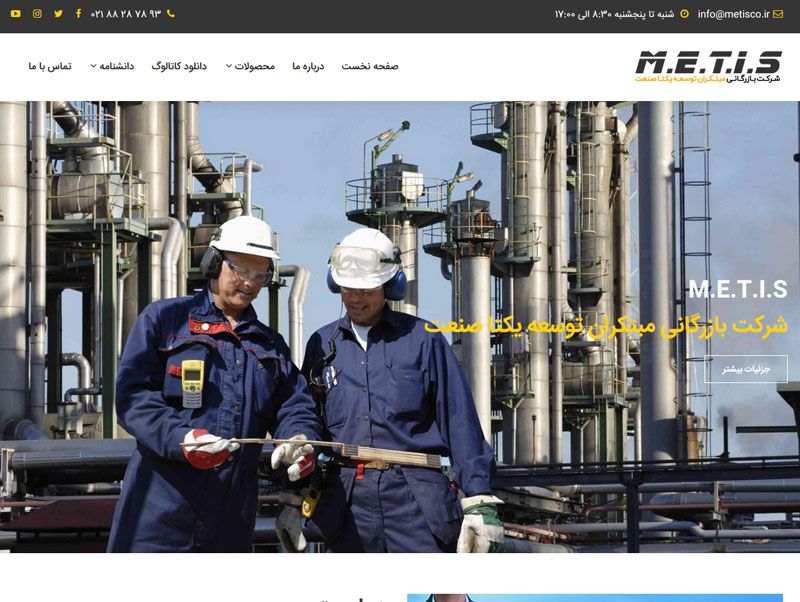This screenshot has width=800, height=602.
Task: Click the clock working-hours icon
Action: pyautogui.click(x=684, y=14)
